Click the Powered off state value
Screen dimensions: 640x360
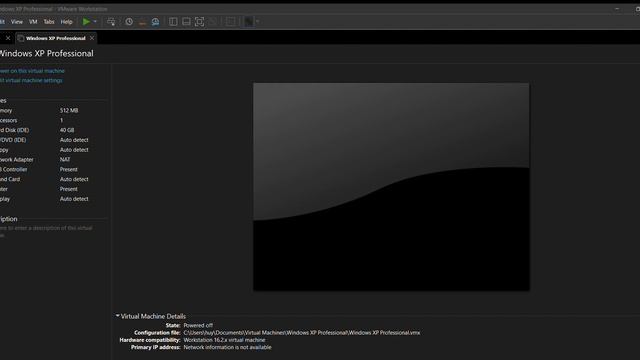(x=198, y=325)
